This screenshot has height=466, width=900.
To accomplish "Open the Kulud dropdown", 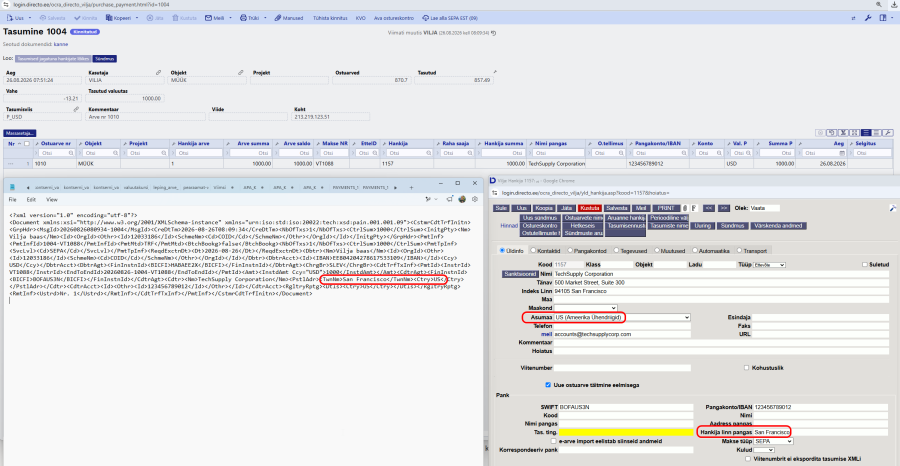I will [x=764, y=450].
